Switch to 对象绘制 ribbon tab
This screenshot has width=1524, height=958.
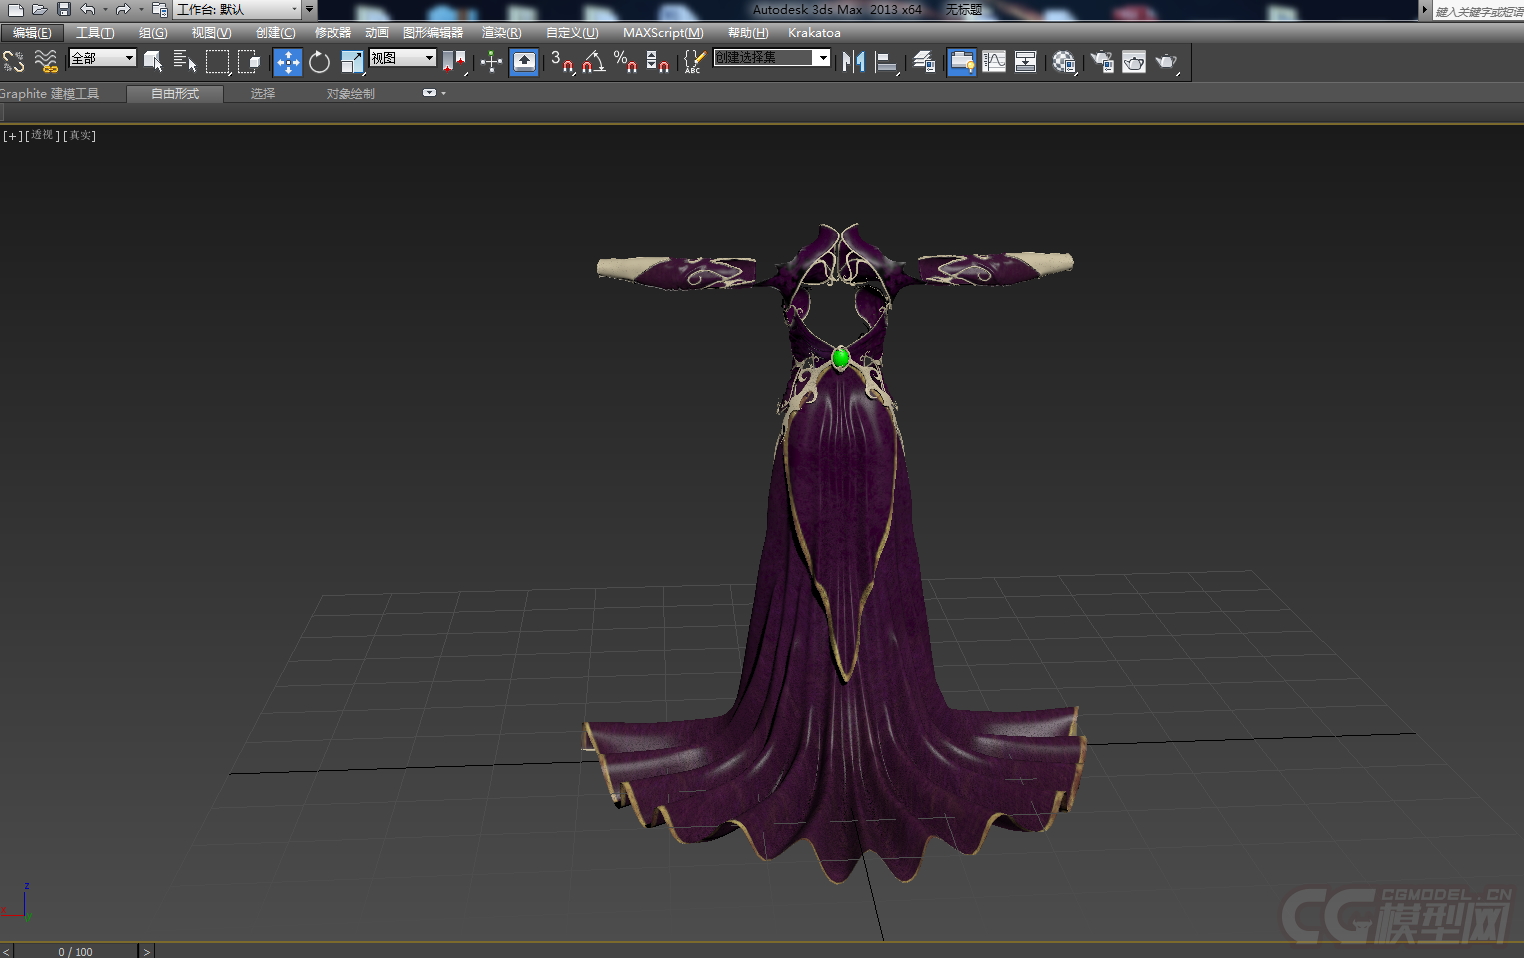pyautogui.click(x=351, y=94)
